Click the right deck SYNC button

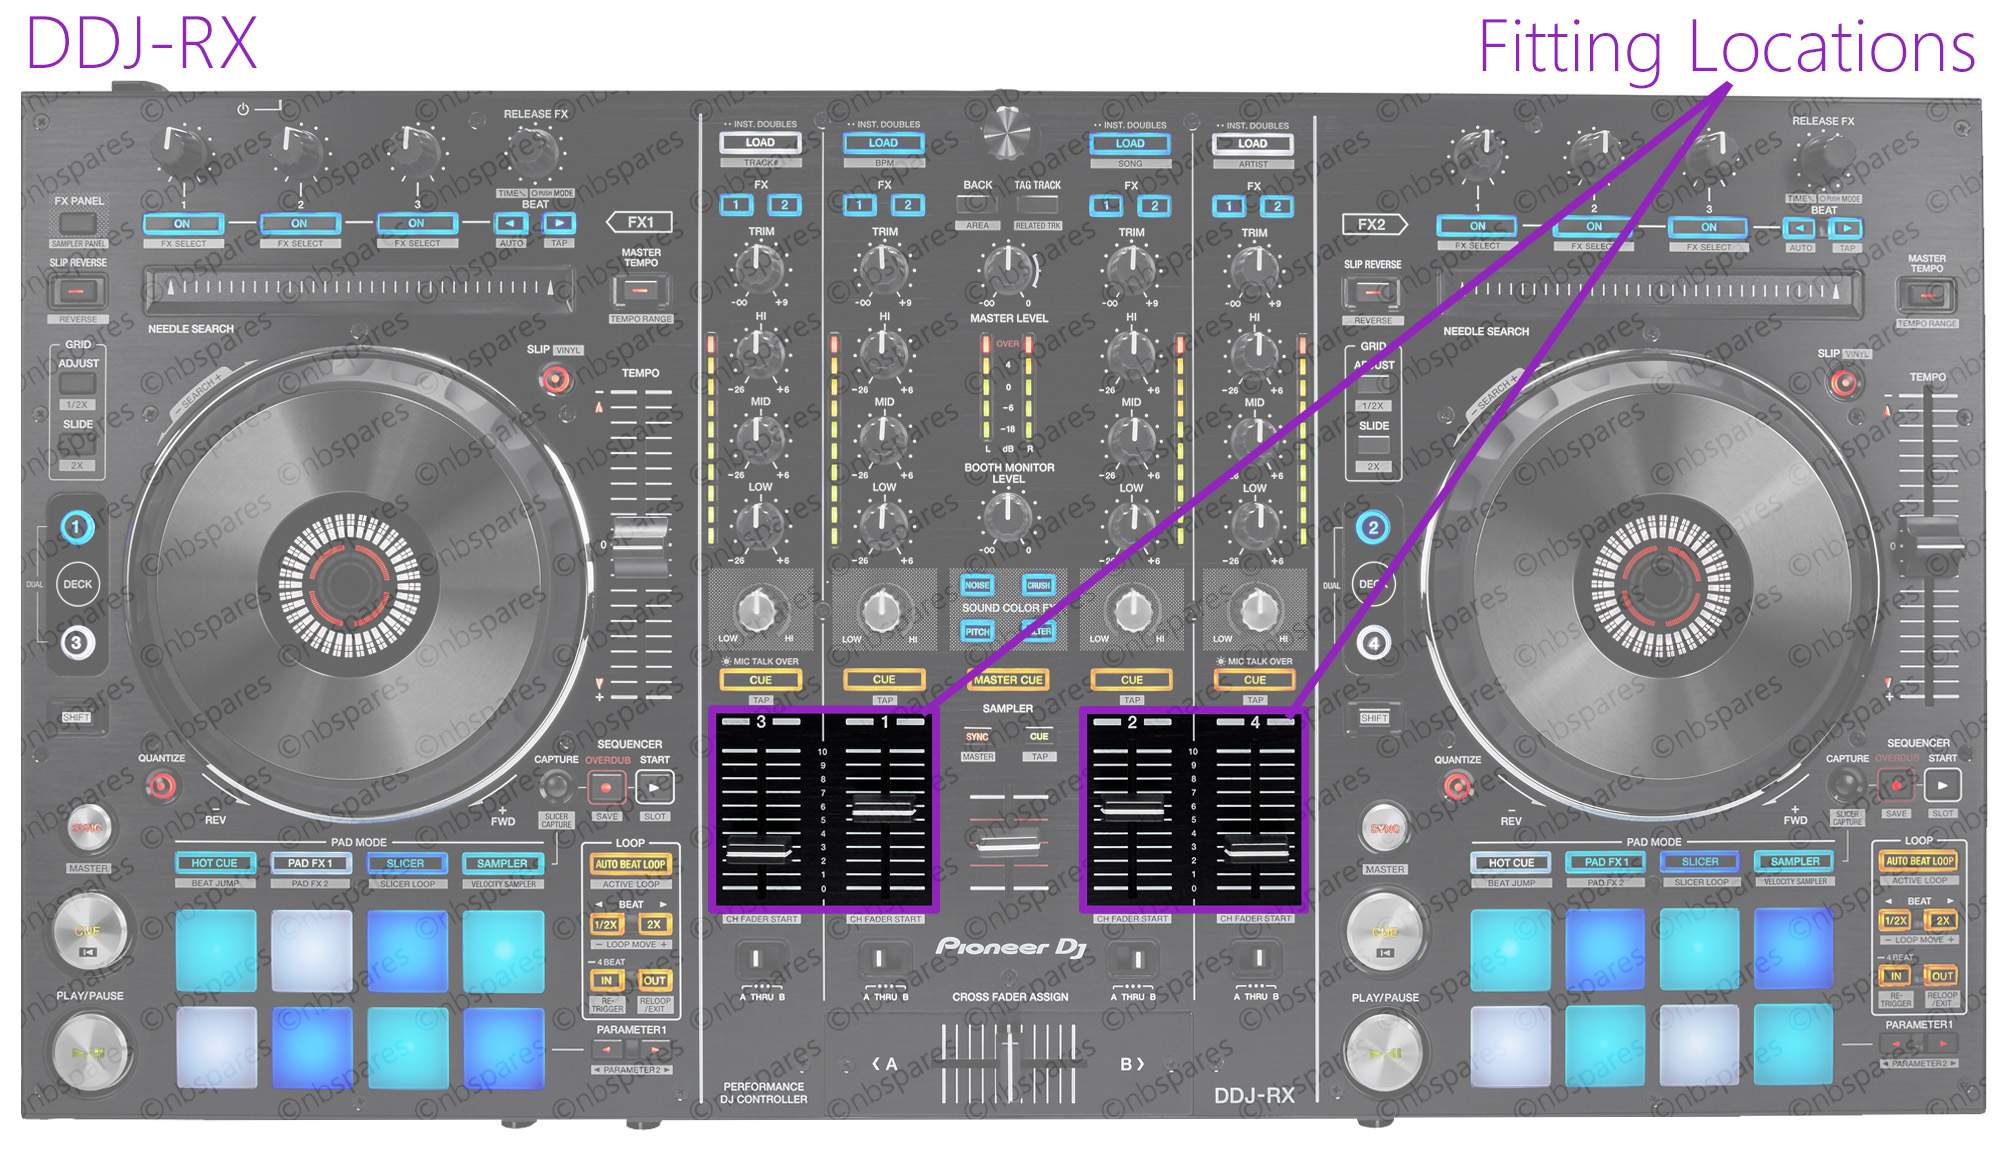point(1385,828)
